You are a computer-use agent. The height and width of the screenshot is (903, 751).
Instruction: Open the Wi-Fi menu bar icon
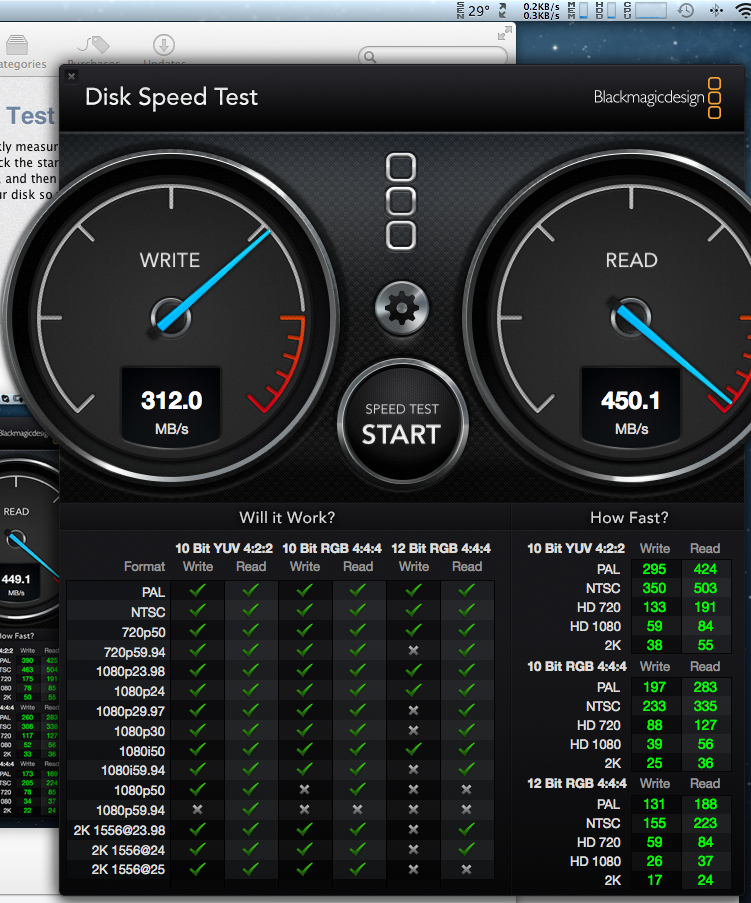pyautogui.click(x=744, y=10)
